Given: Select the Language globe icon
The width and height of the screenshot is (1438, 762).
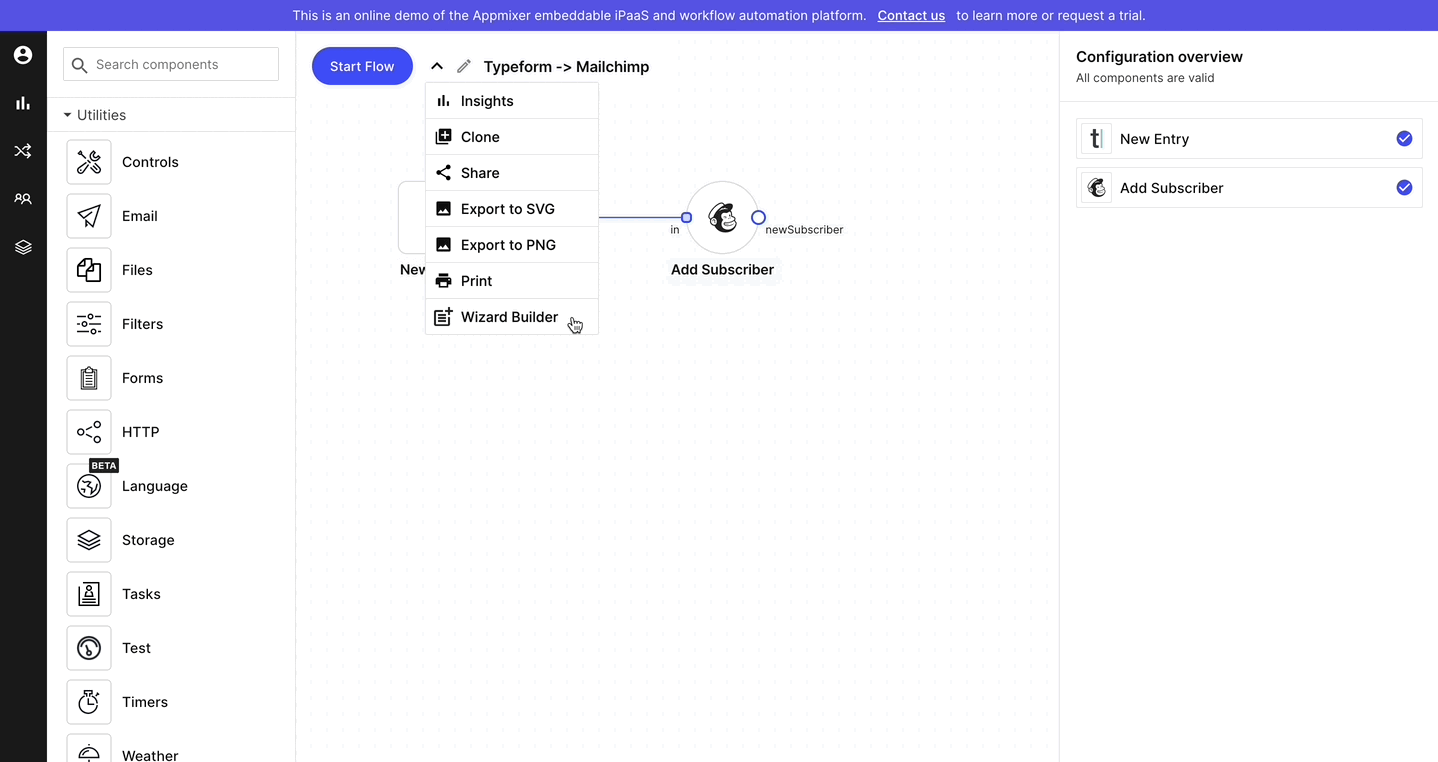Looking at the screenshot, I should (x=89, y=486).
